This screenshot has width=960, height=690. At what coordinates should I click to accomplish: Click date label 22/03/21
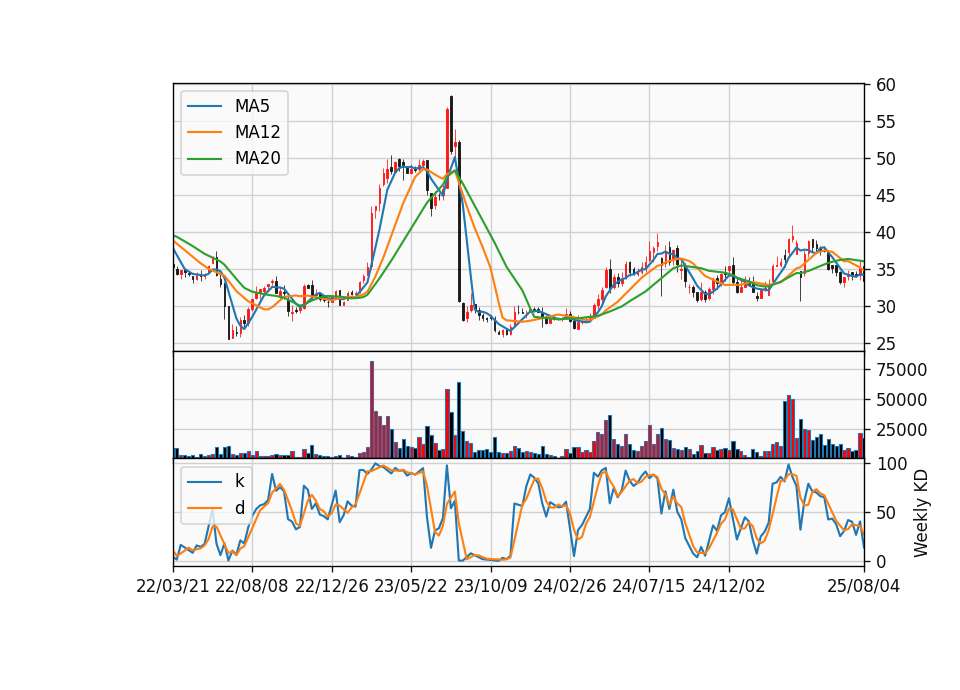(x=173, y=586)
